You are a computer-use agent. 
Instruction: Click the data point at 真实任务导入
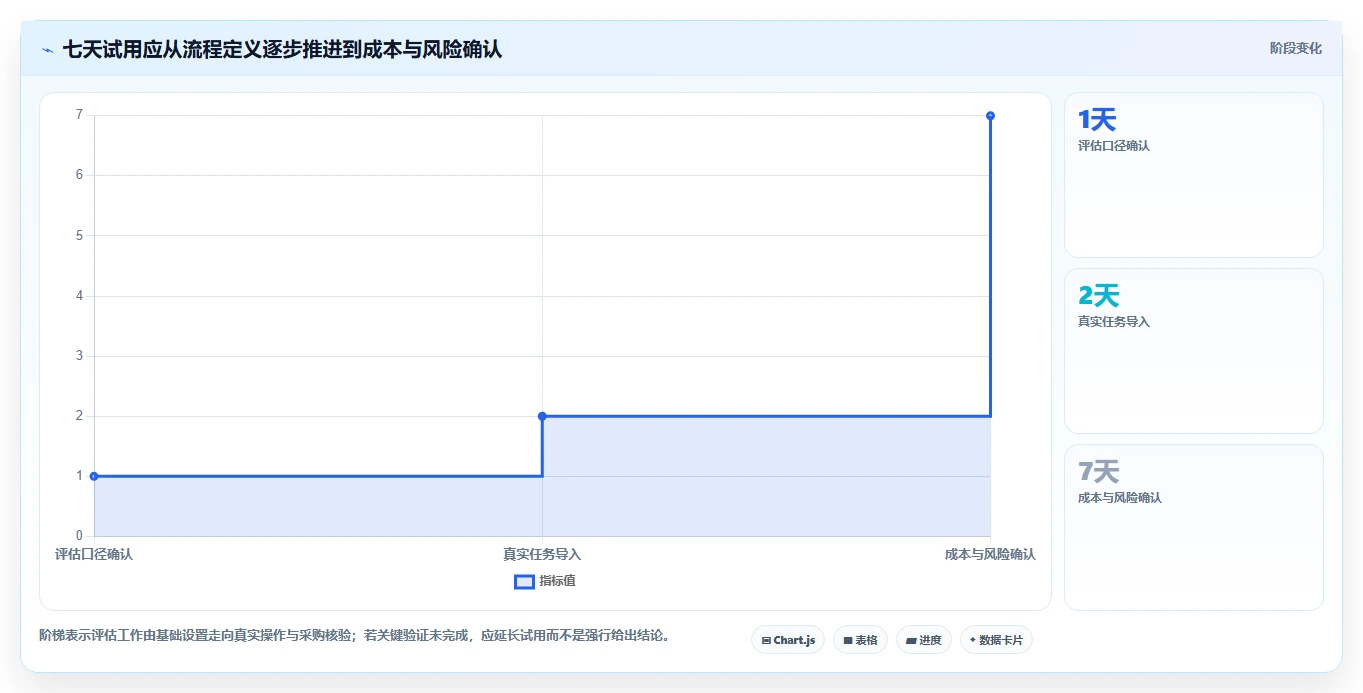click(542, 416)
